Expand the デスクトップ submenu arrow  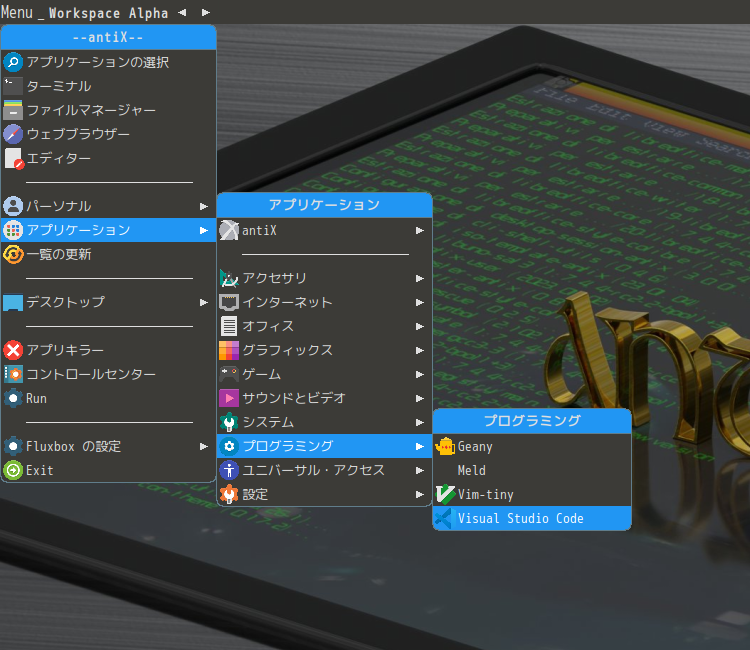(x=204, y=302)
